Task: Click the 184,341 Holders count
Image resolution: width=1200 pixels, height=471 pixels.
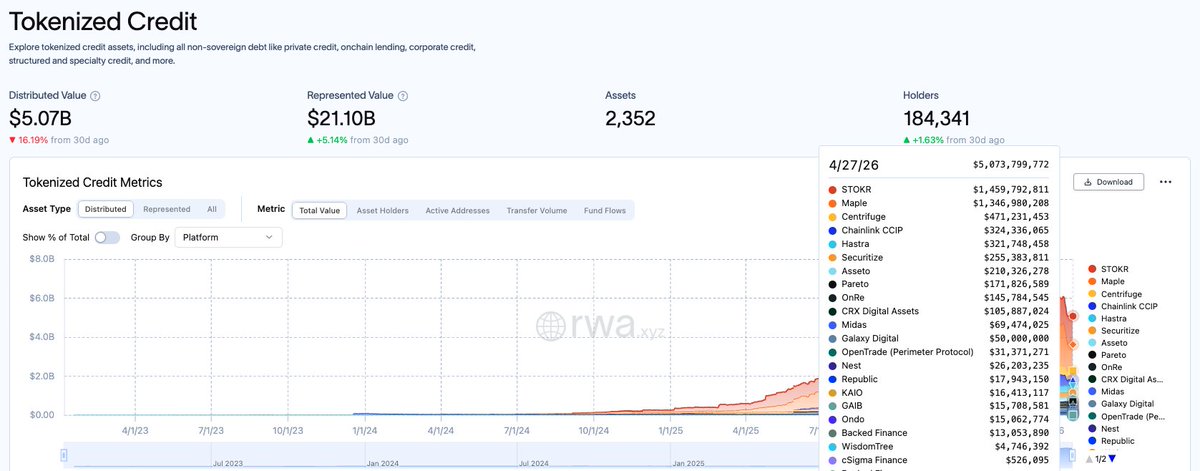Action: 937,118
